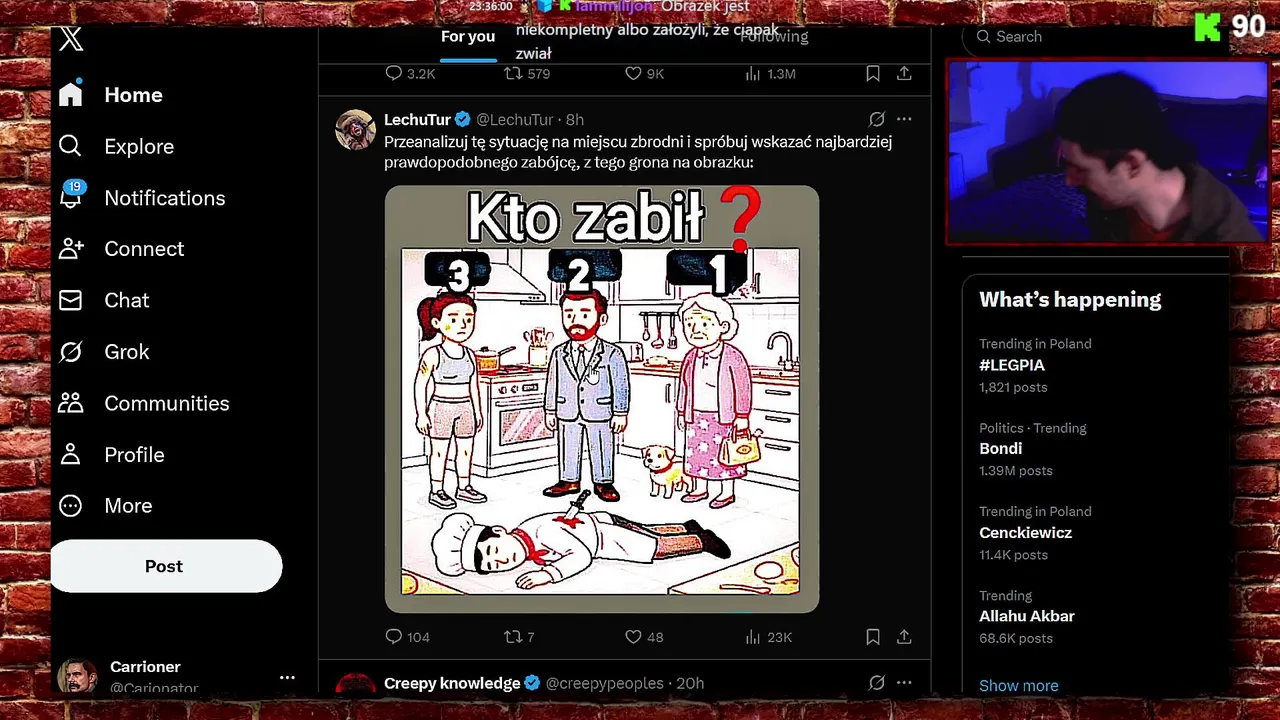Like LechuTur's post with heart icon
The image size is (1280, 720).
(633, 637)
